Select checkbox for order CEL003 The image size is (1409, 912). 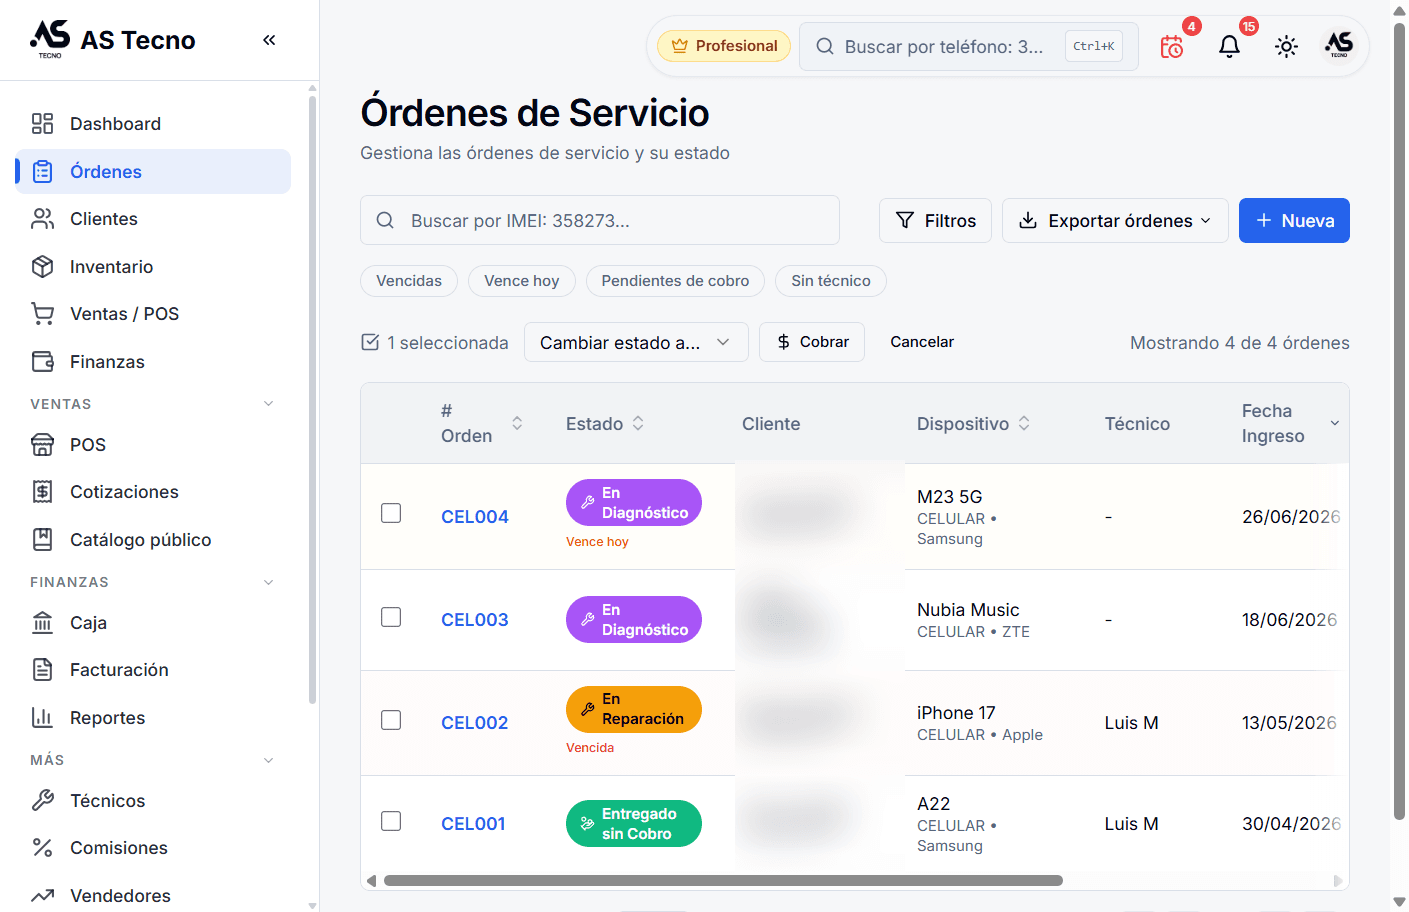391,617
